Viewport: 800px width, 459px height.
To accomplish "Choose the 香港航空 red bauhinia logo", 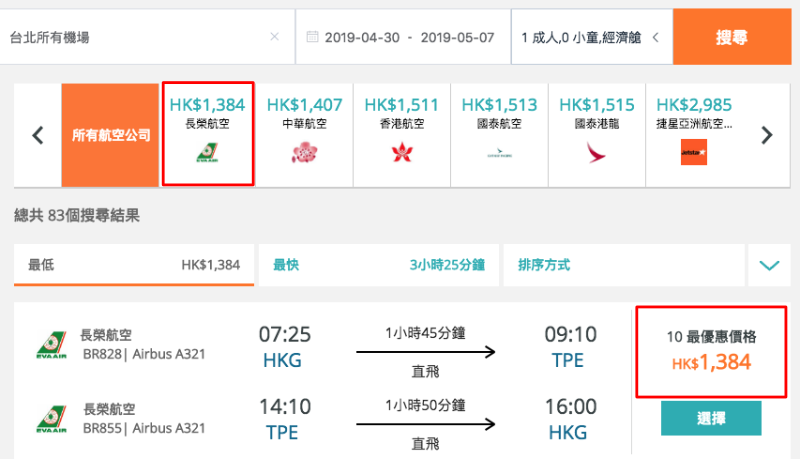I will 402,152.
